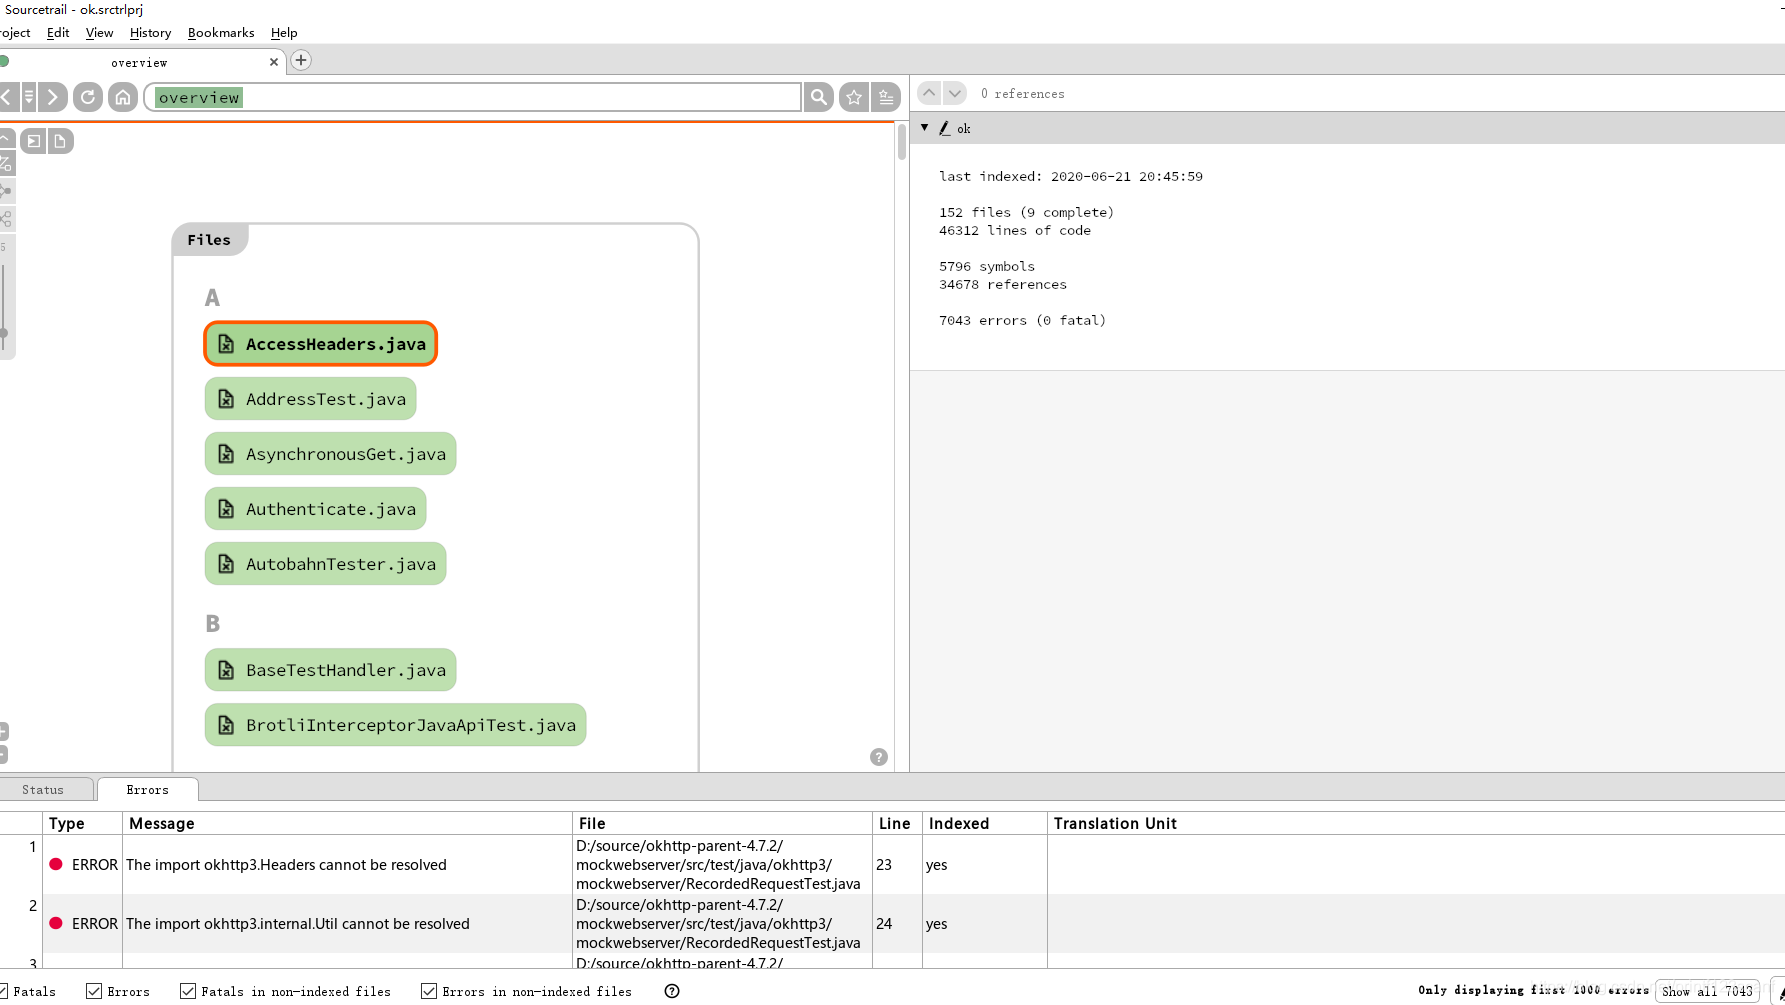Toggle Fatals in non-indexed files checkbox
This screenshot has height=1005, width=1785.
[x=188, y=991]
